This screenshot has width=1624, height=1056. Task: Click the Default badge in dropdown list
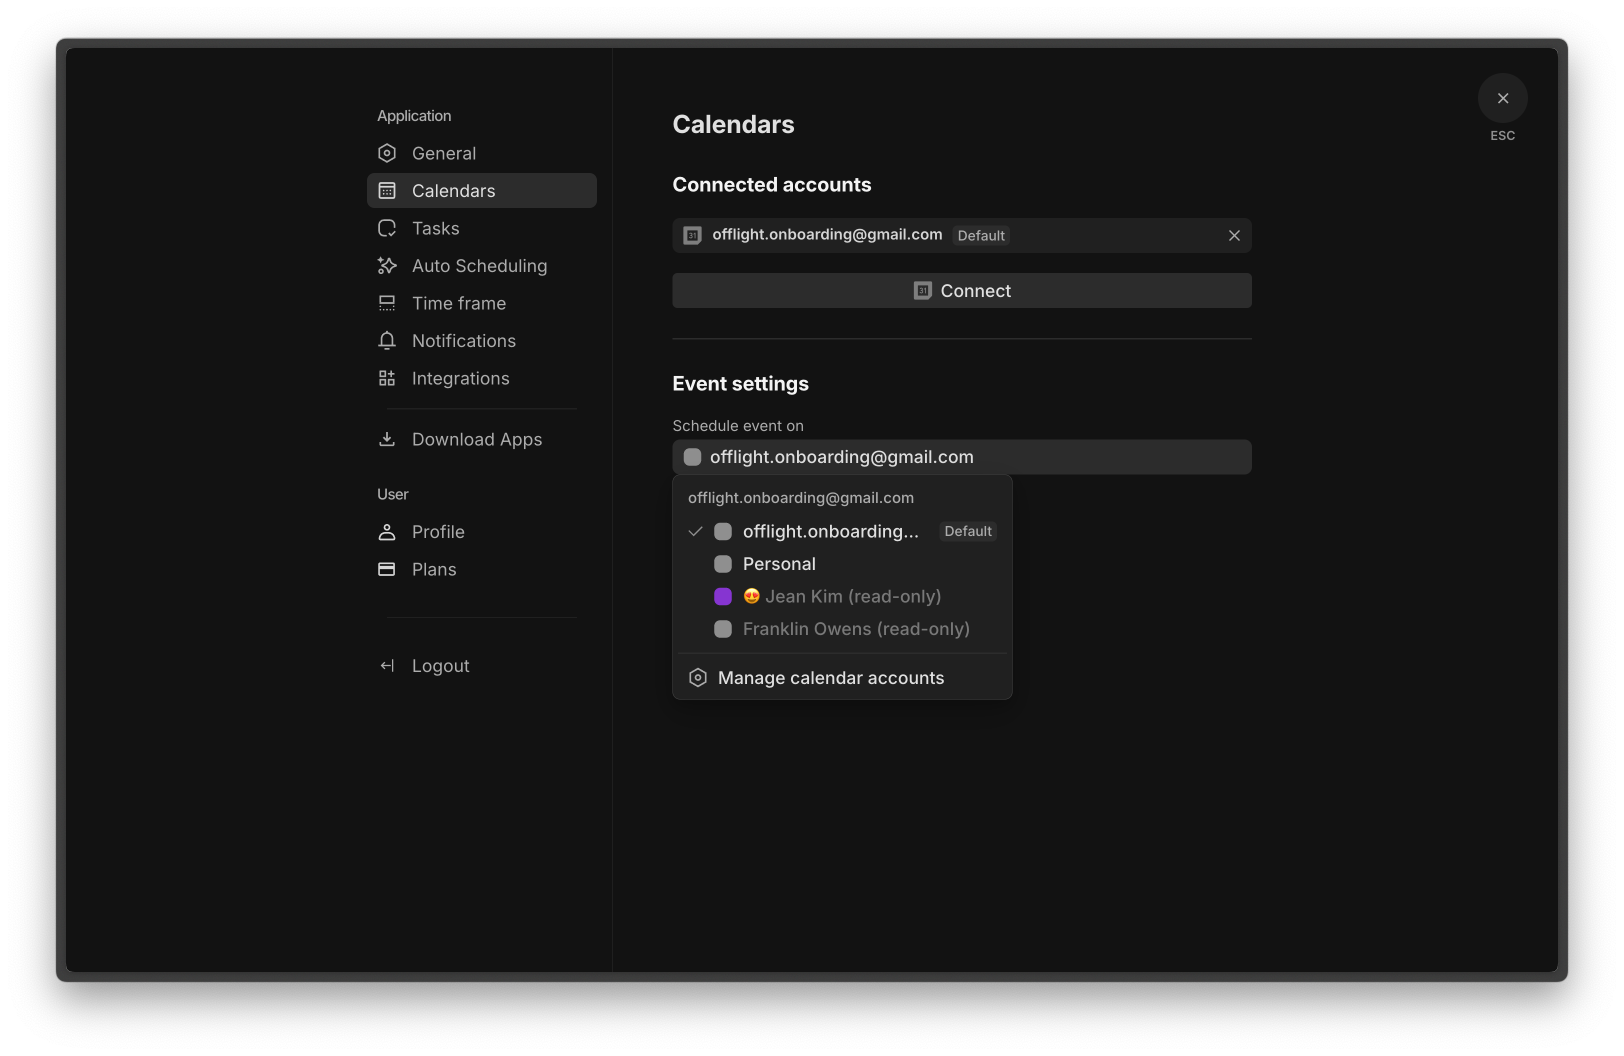[x=968, y=531]
